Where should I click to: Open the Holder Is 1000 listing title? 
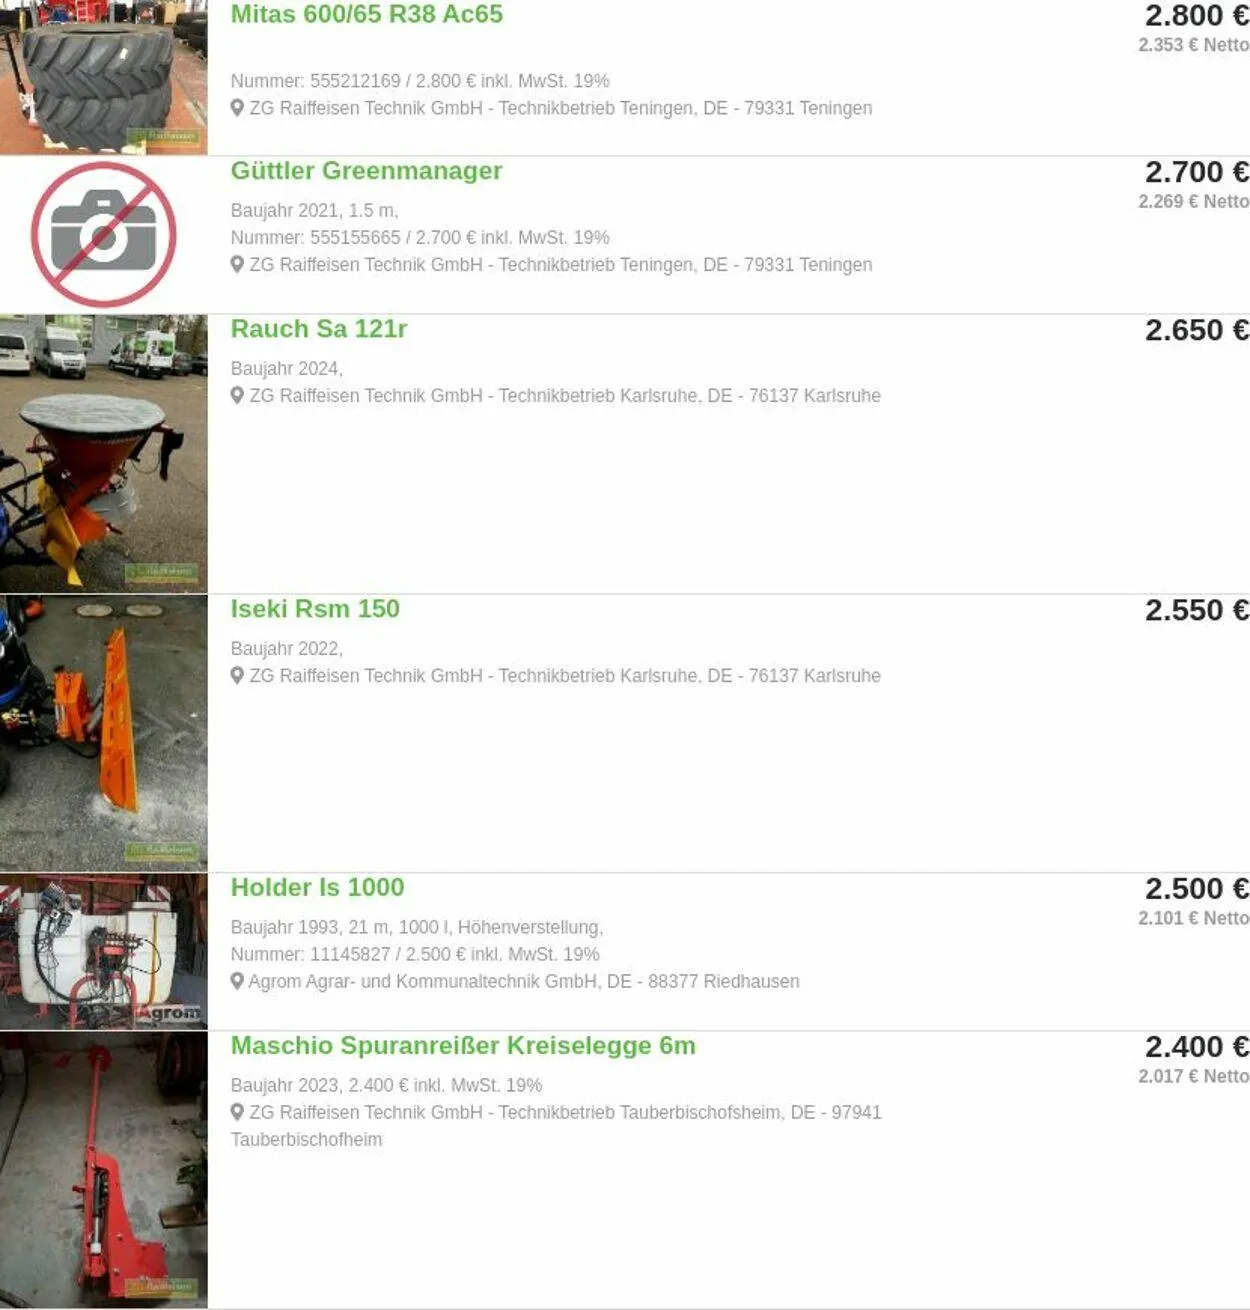click(x=317, y=887)
